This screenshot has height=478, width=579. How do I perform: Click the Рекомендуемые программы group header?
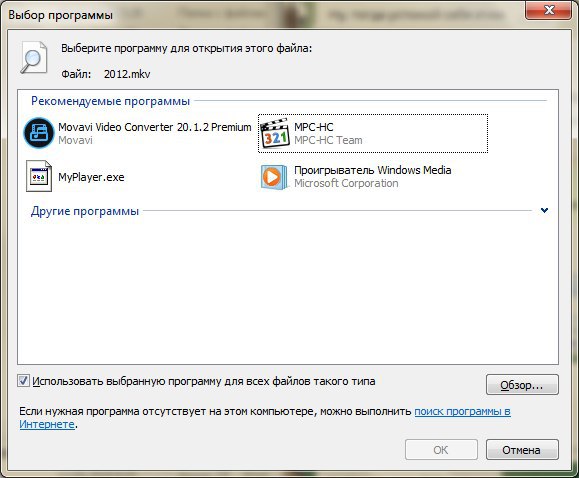tap(110, 101)
